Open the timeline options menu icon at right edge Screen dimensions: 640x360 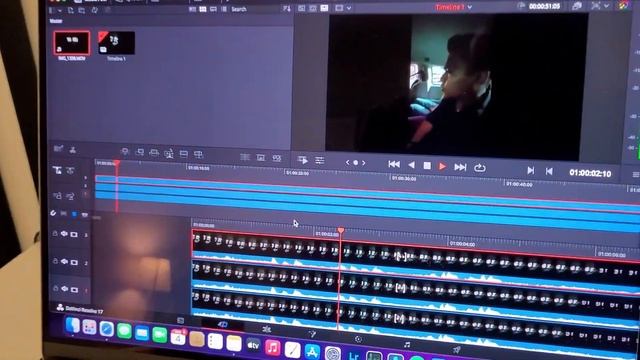[x=636, y=175]
